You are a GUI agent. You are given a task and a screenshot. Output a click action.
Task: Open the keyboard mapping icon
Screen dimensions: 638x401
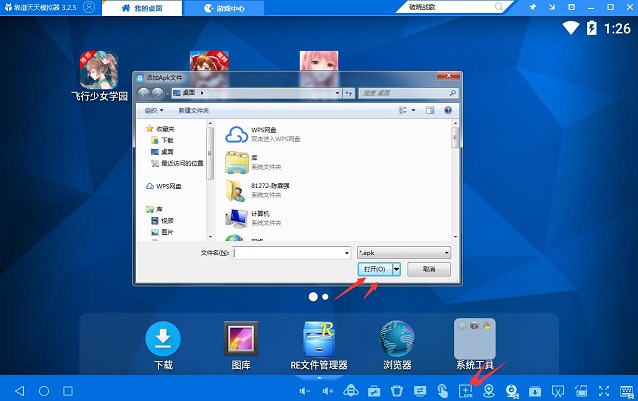[627, 391]
